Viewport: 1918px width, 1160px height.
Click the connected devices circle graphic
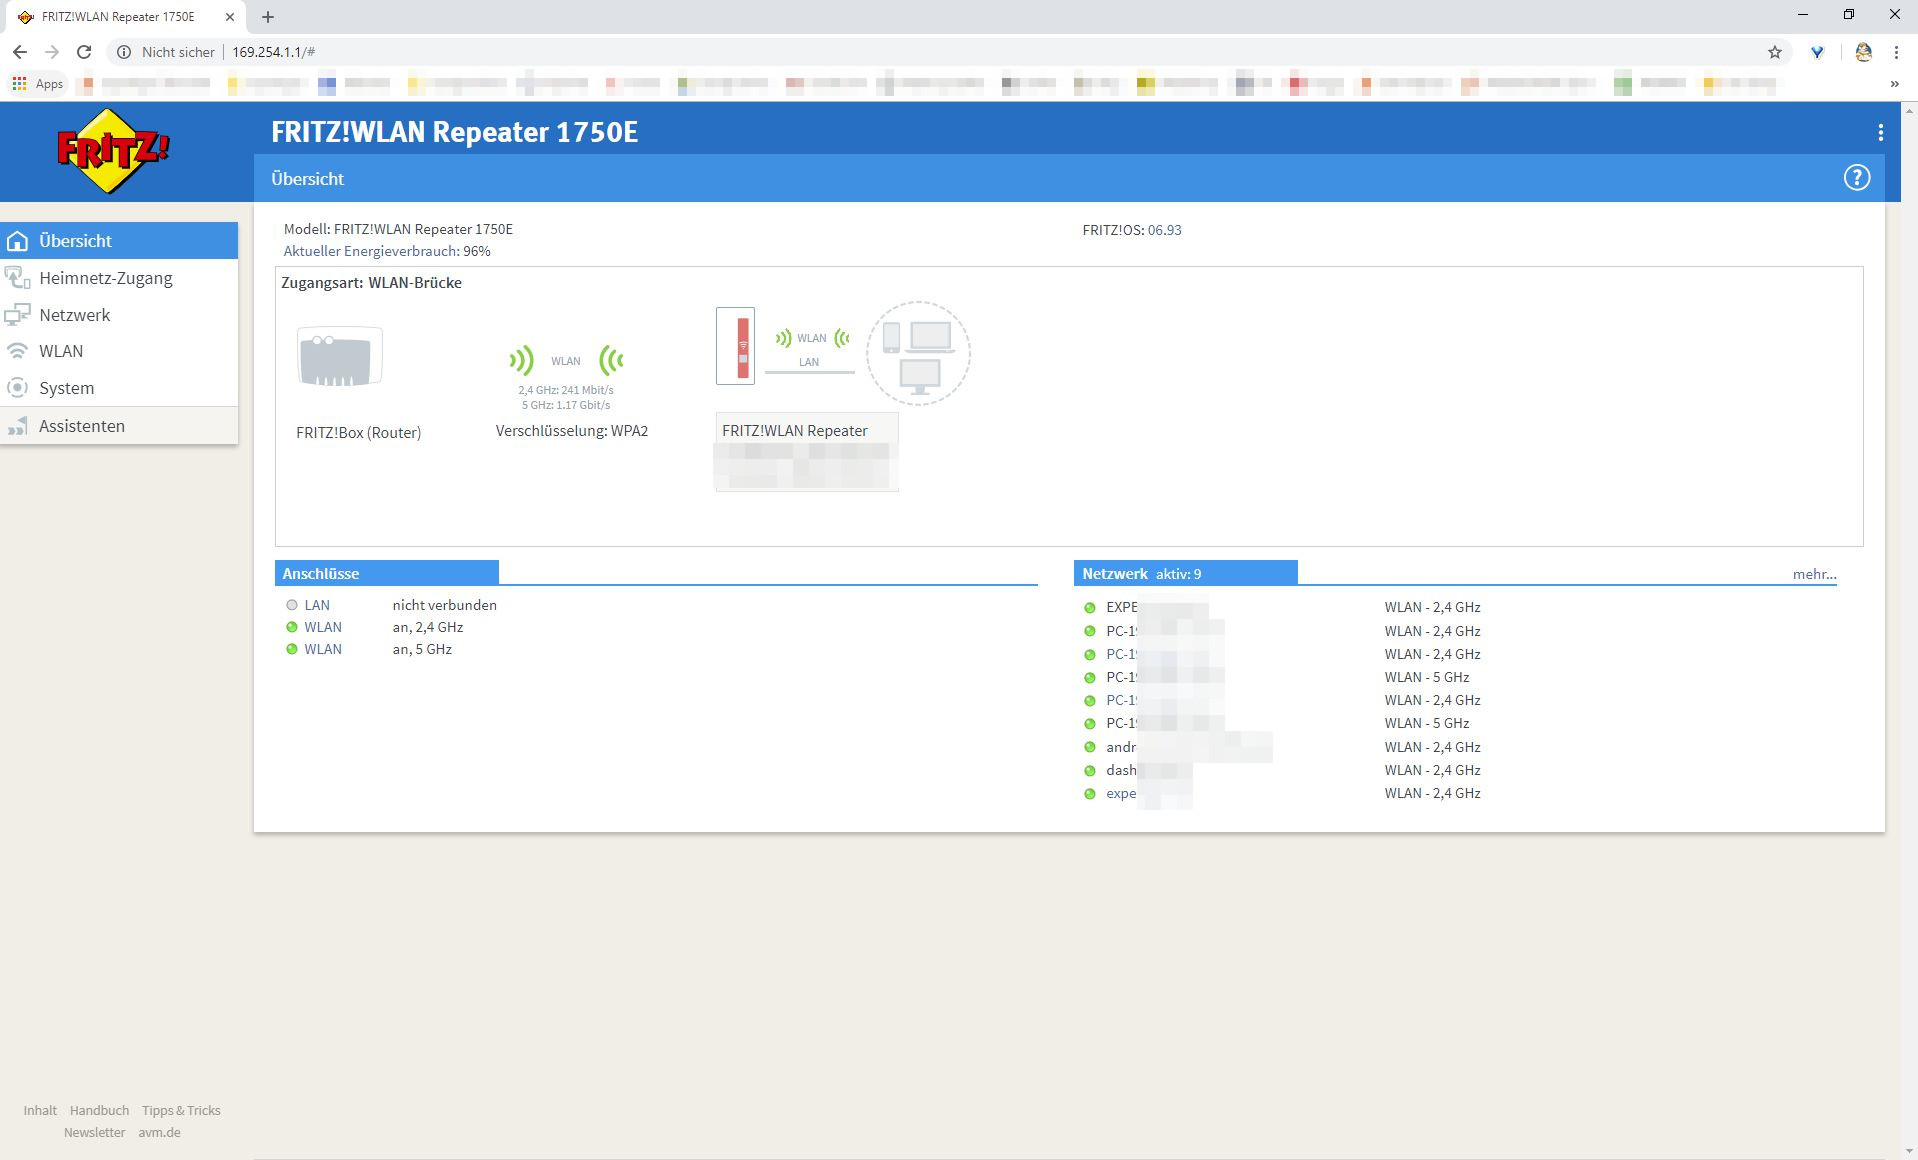[x=918, y=353]
